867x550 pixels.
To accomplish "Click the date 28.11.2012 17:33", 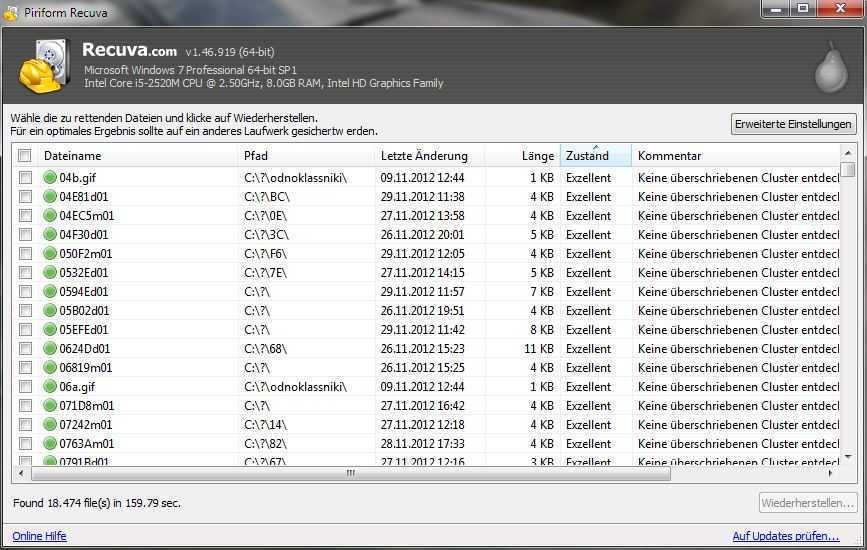I will click(x=422, y=443).
